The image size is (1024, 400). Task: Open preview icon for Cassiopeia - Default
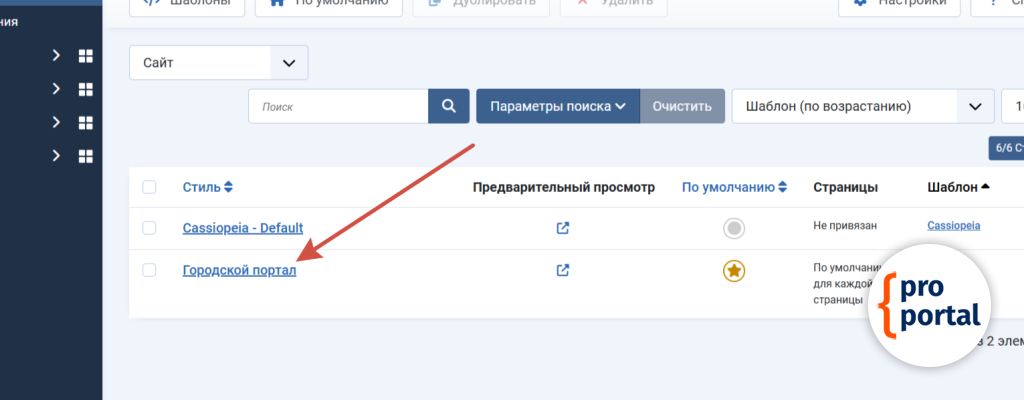(563, 228)
